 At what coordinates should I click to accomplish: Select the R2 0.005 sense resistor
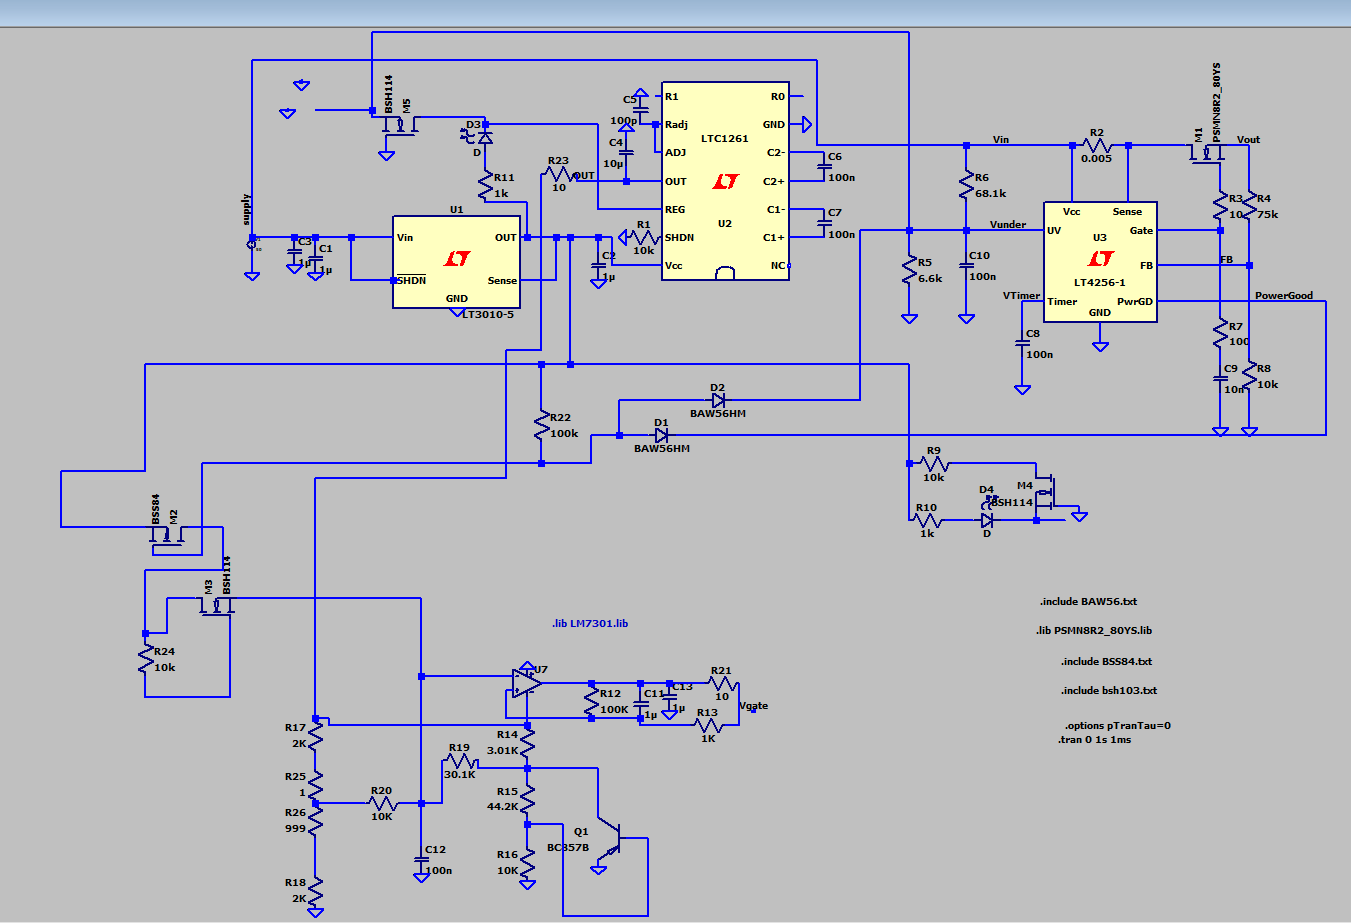click(x=1097, y=146)
